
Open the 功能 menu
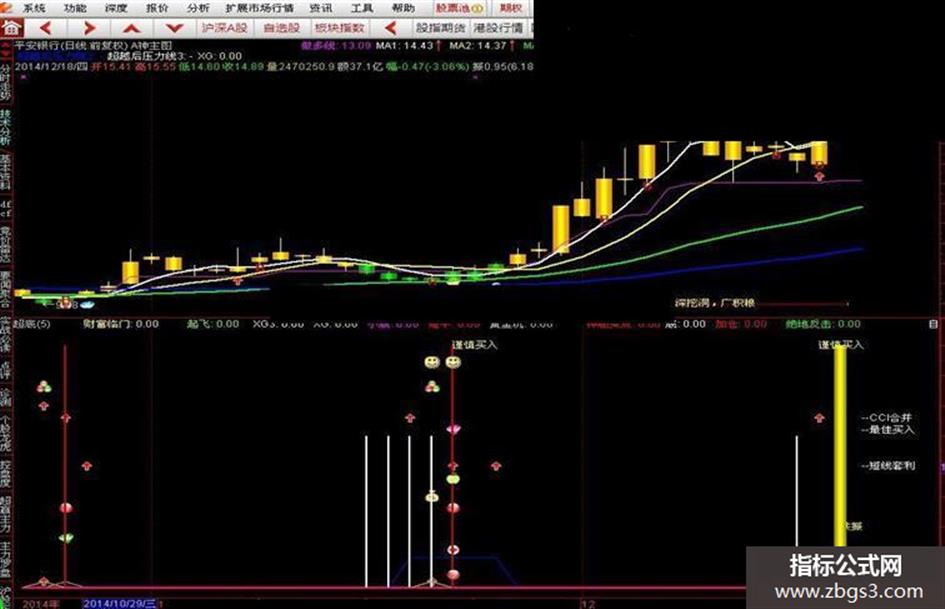[75, 8]
